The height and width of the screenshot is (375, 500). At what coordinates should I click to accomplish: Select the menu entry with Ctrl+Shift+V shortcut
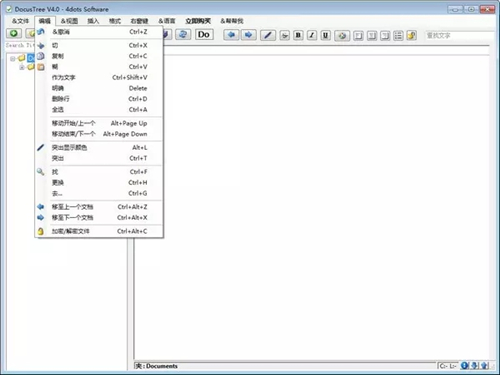[x=99, y=78]
